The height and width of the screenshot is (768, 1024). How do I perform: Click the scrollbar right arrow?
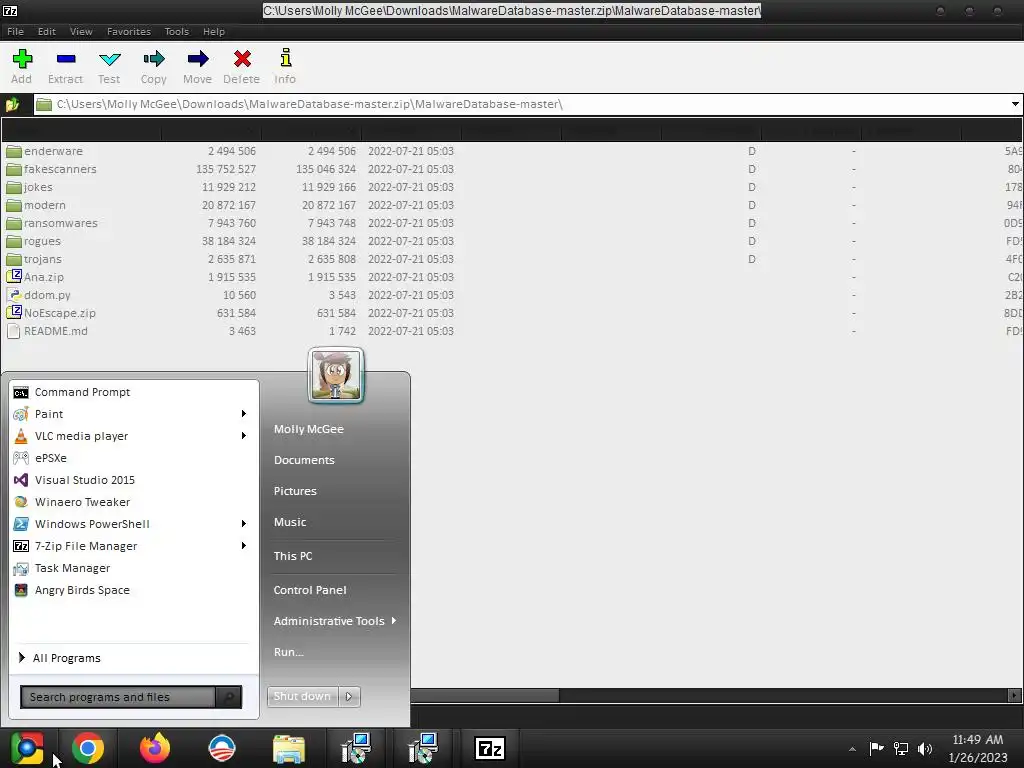click(x=1015, y=696)
